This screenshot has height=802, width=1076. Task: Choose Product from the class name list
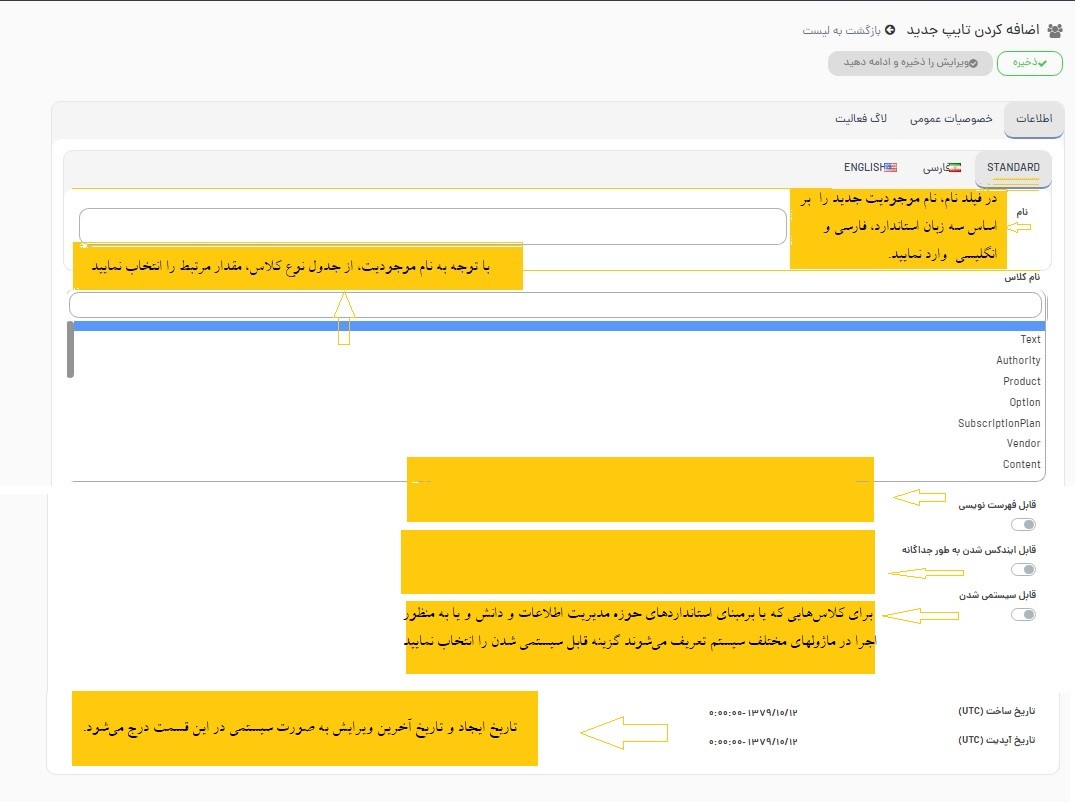coord(1021,381)
